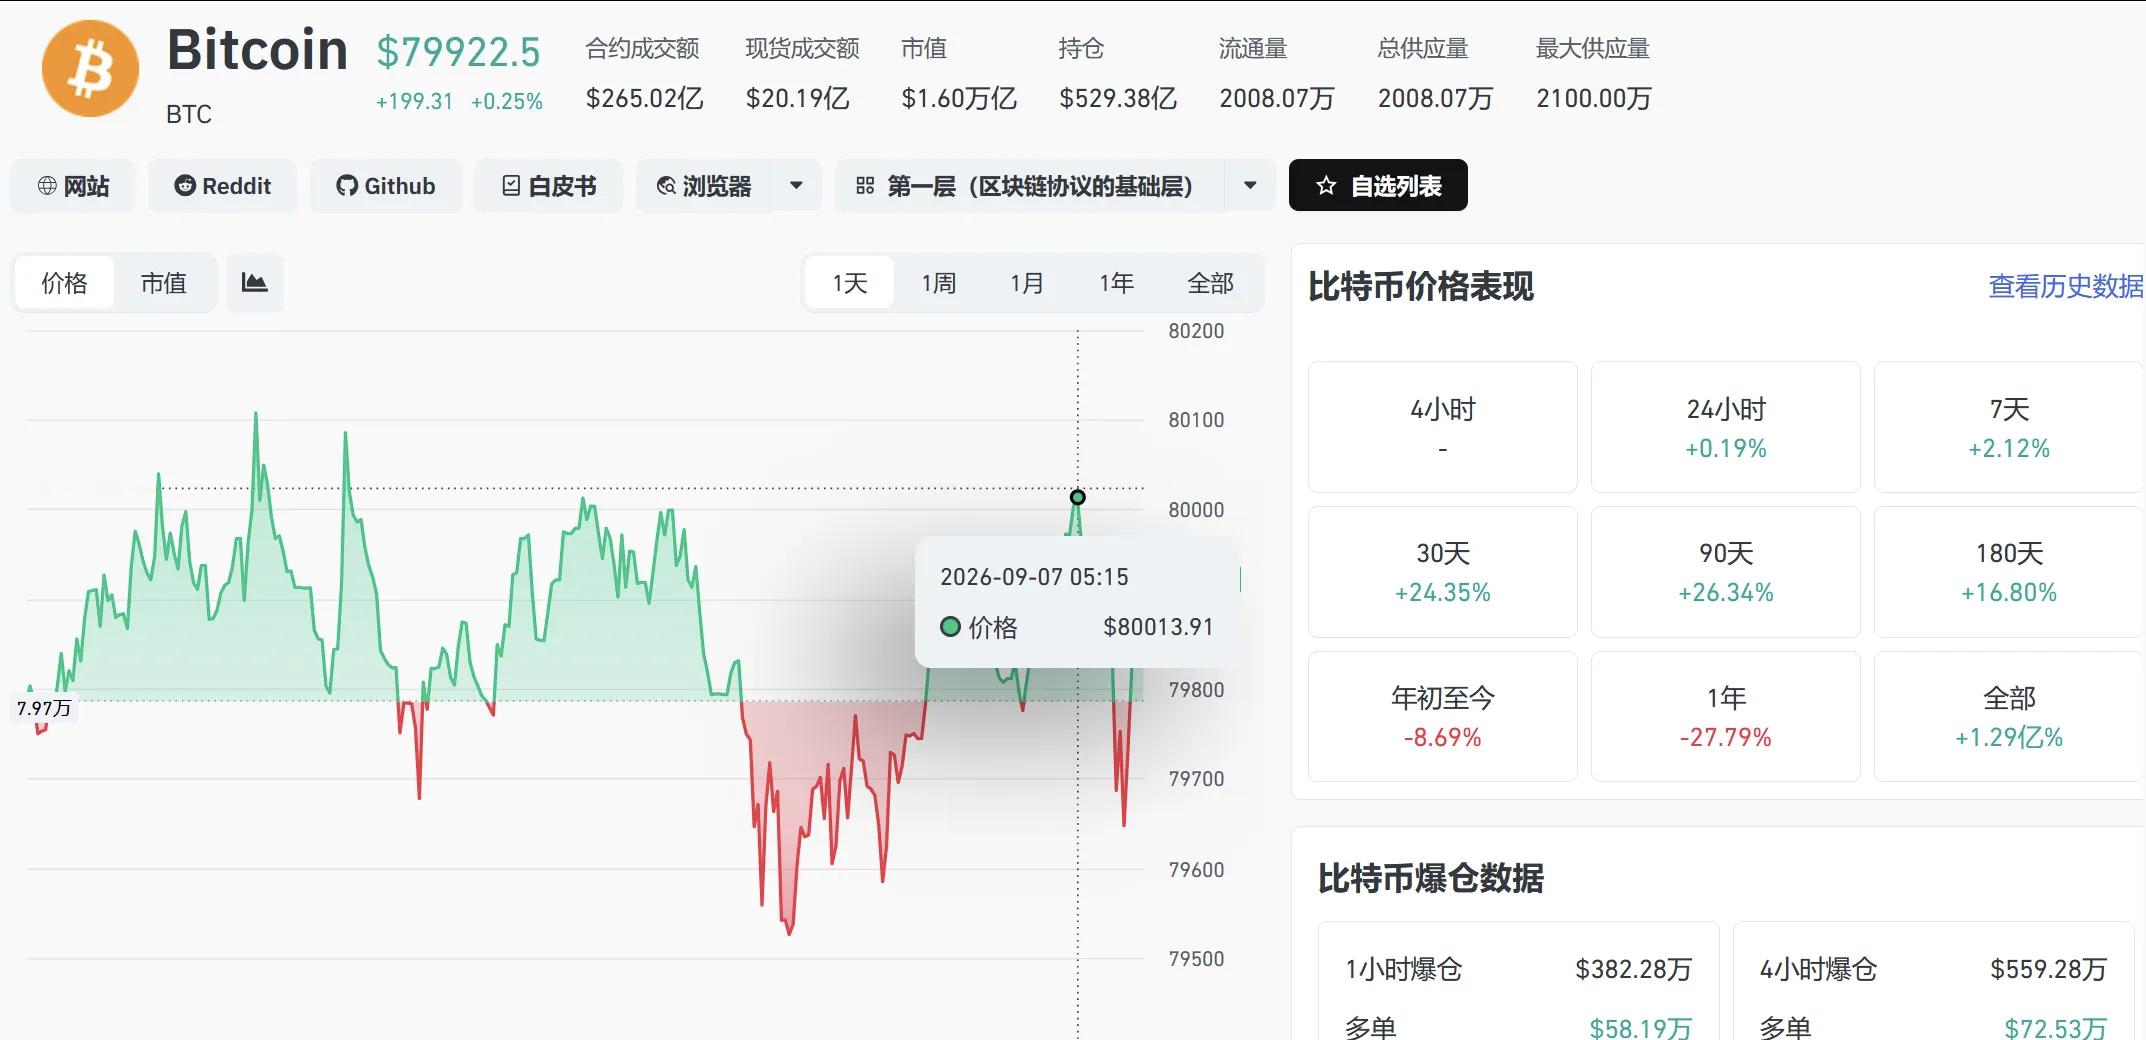Viewport: 2146px width, 1040px height.
Task: Select the 1年 time range
Action: coord(1116,283)
